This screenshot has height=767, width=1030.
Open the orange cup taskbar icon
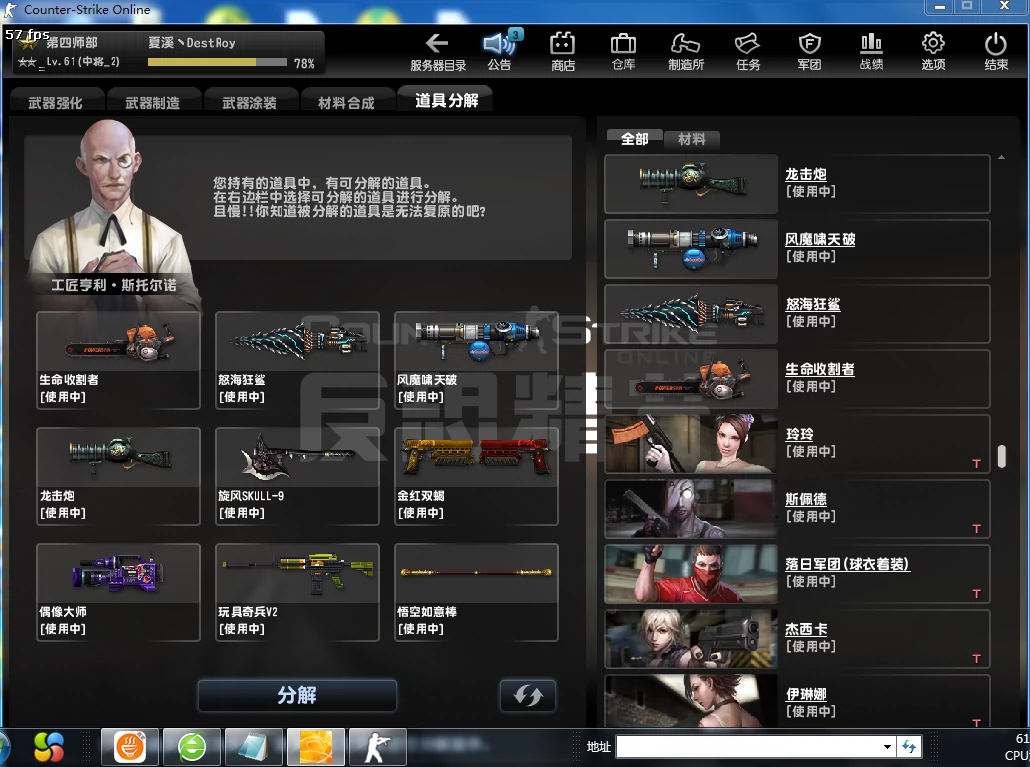pyautogui.click(x=130, y=747)
